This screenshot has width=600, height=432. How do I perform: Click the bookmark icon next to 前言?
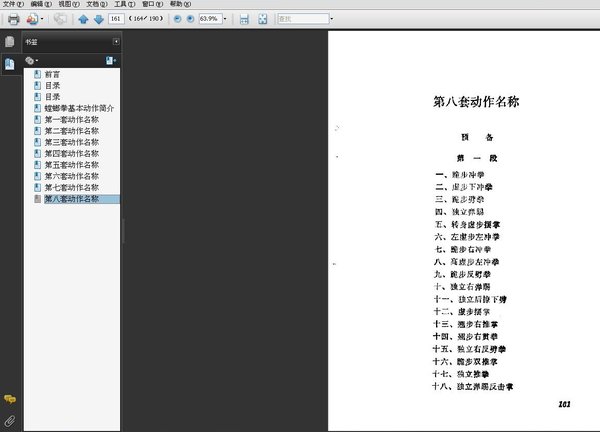(38, 74)
